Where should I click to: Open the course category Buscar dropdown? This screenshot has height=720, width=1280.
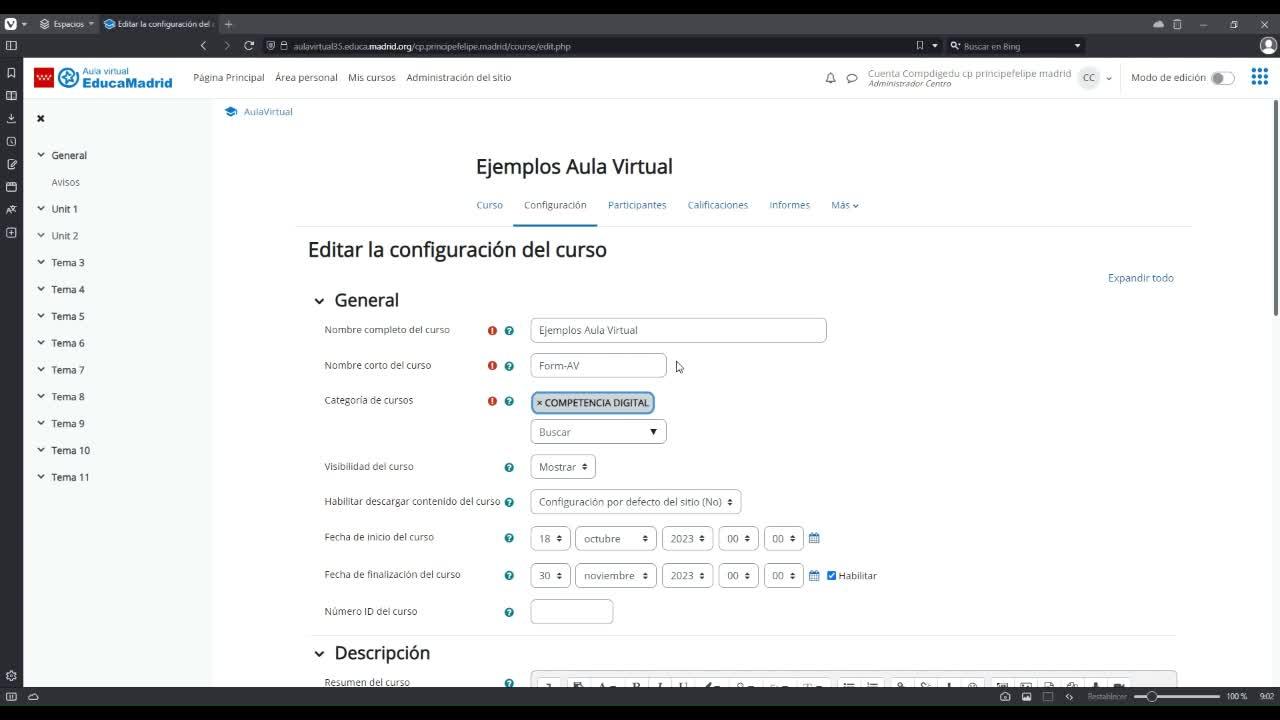click(598, 432)
